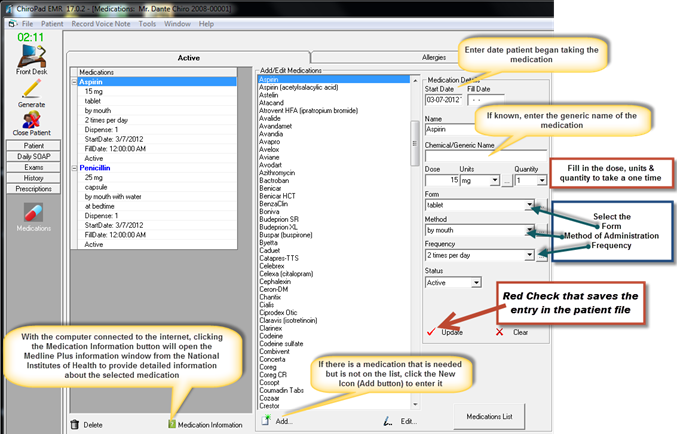Viewport: 677px width, 434px height.
Task: Click the Dose field
Action: coord(442,180)
